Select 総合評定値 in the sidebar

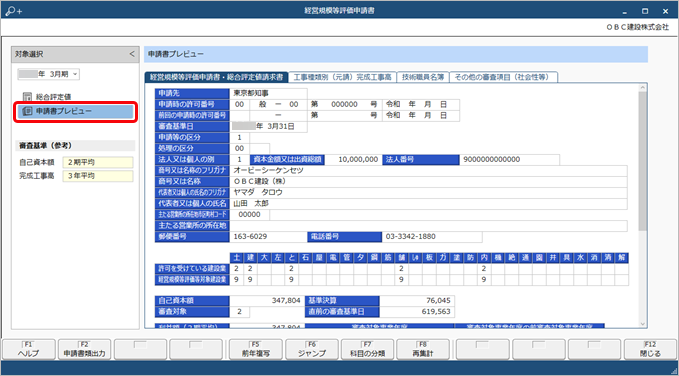[52, 97]
